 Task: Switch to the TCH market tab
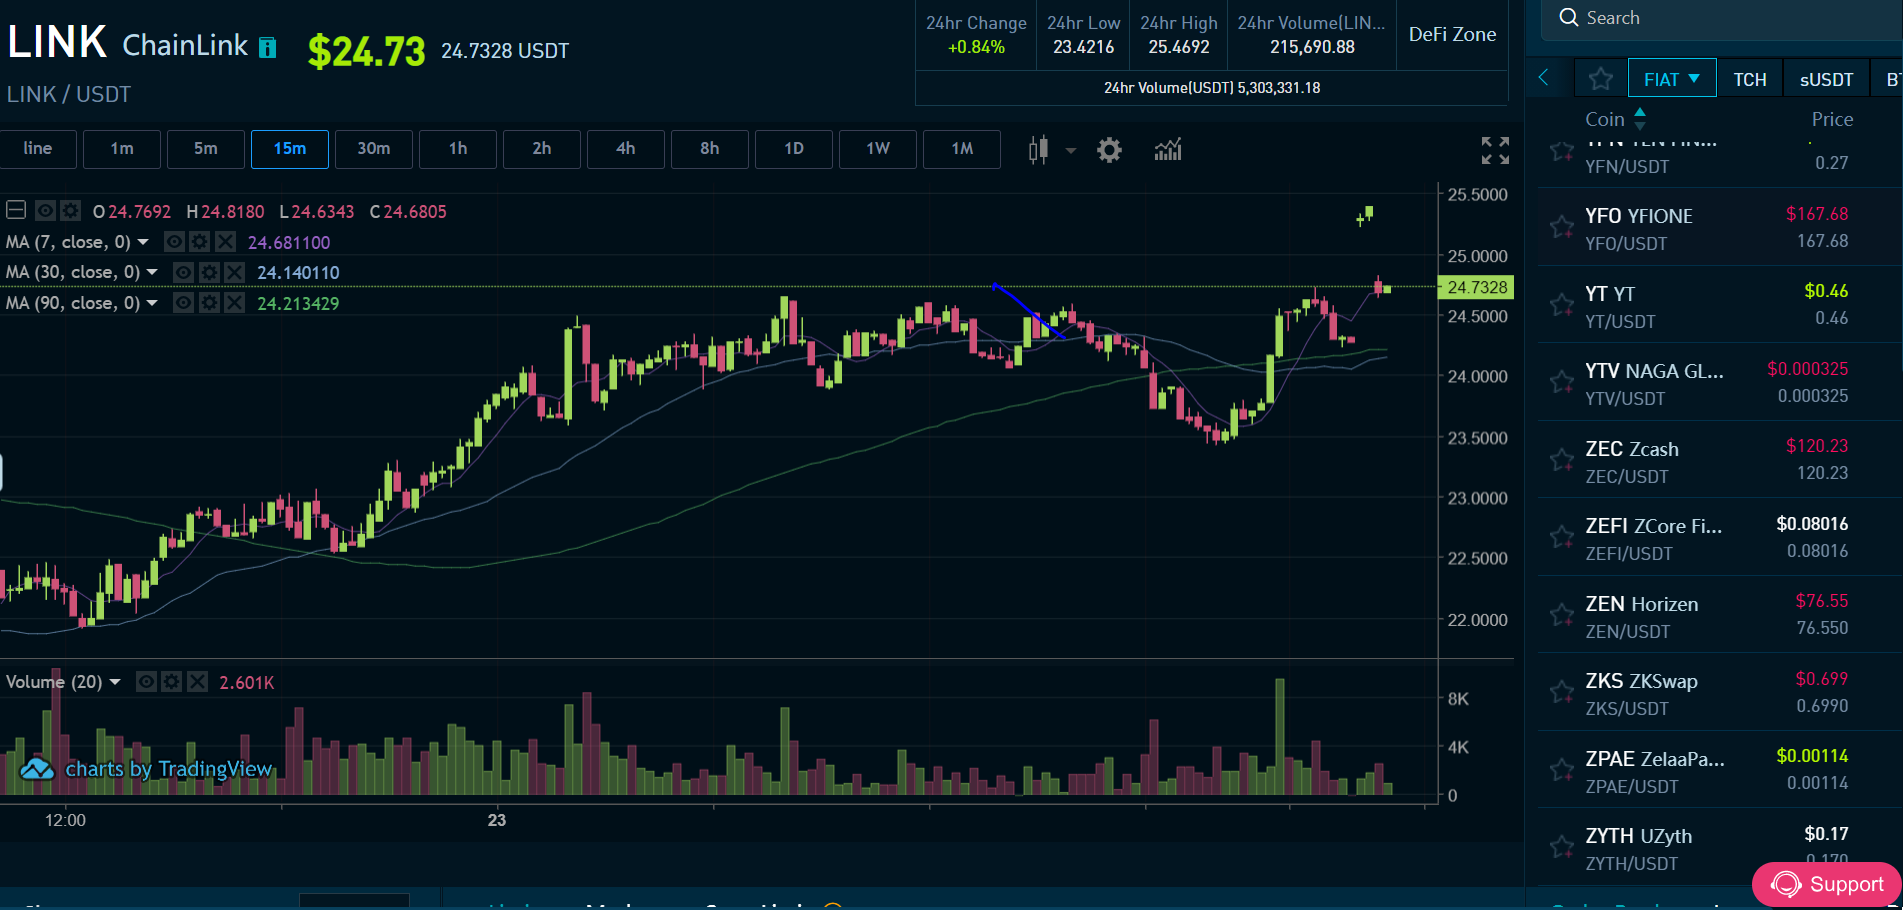[x=1750, y=79]
